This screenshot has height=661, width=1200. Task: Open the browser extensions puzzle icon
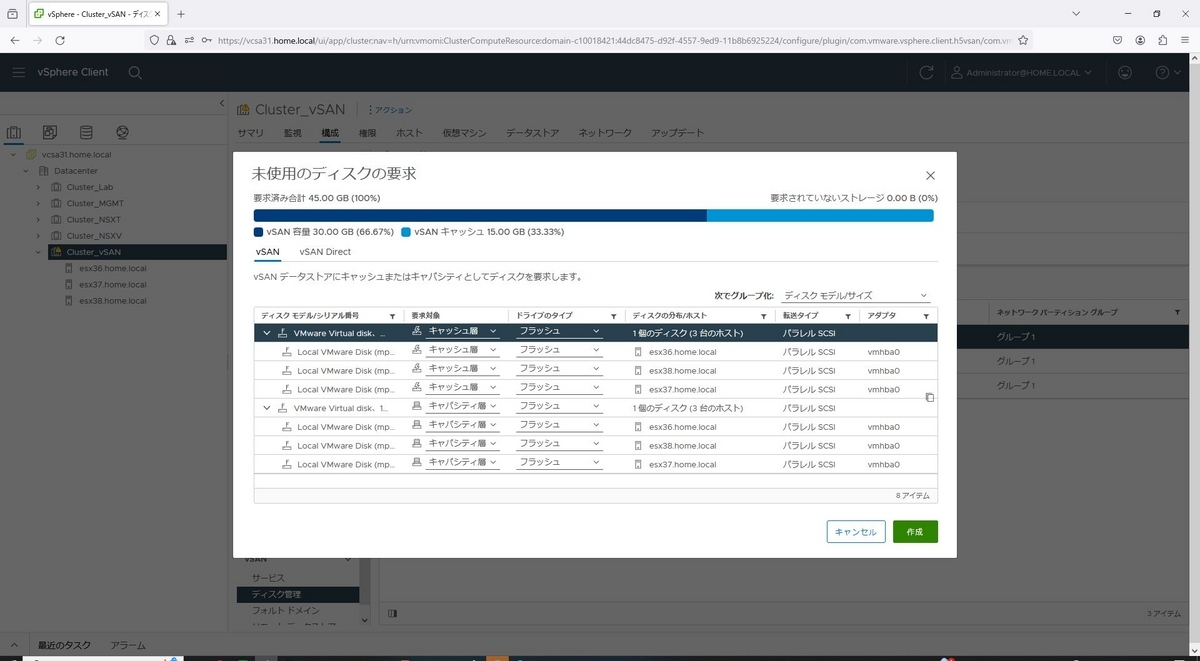coord(1163,40)
